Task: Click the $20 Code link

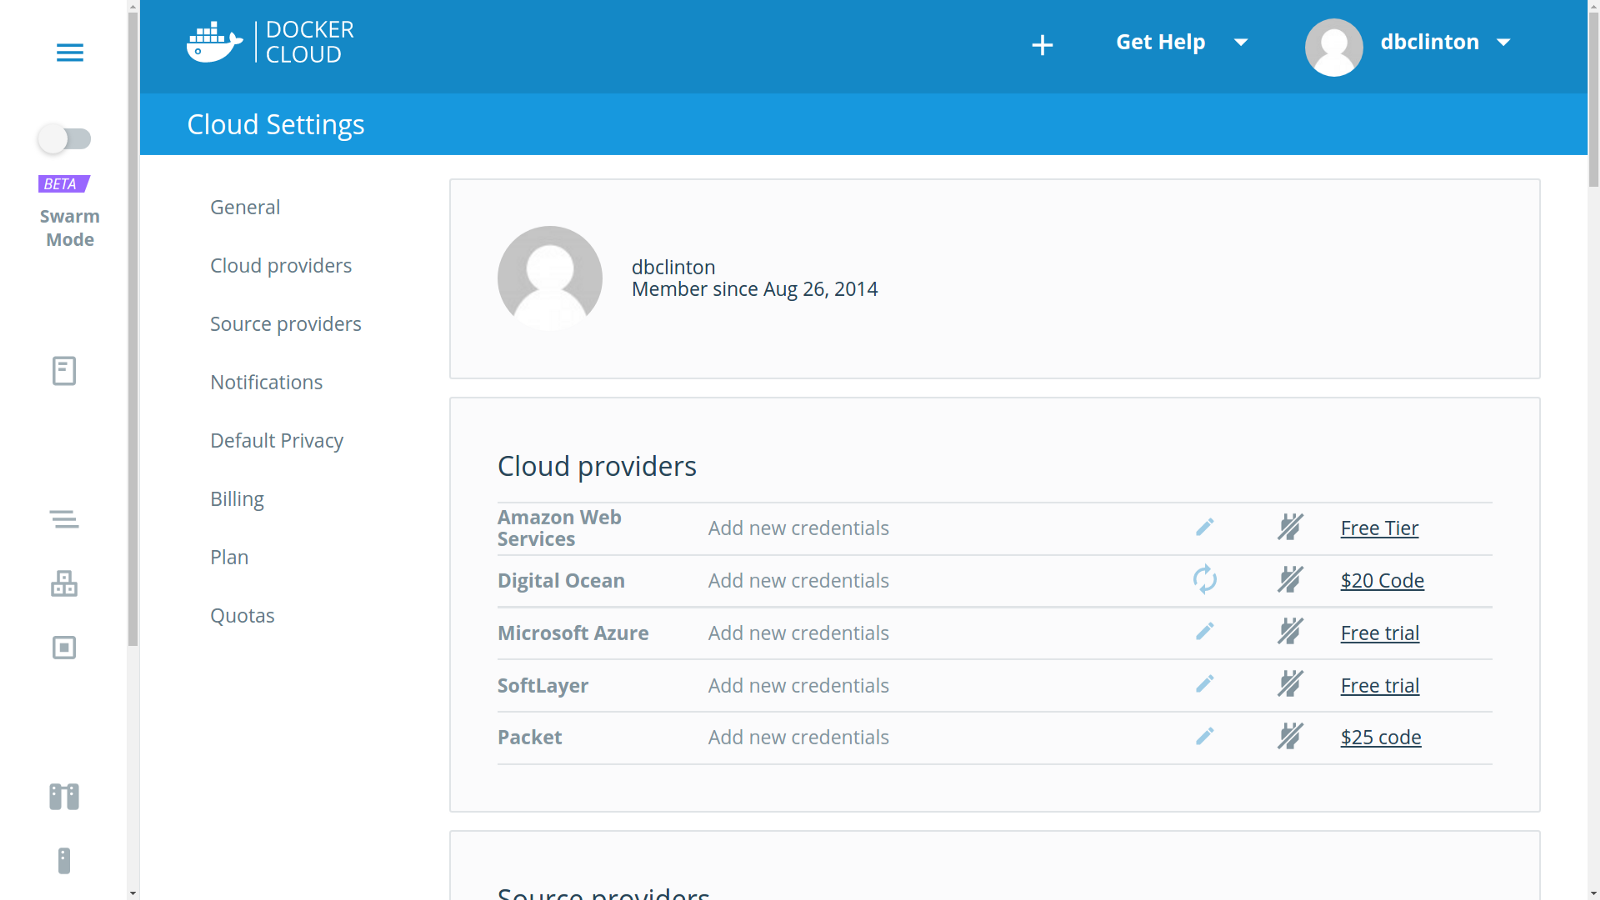Action: click(1382, 581)
